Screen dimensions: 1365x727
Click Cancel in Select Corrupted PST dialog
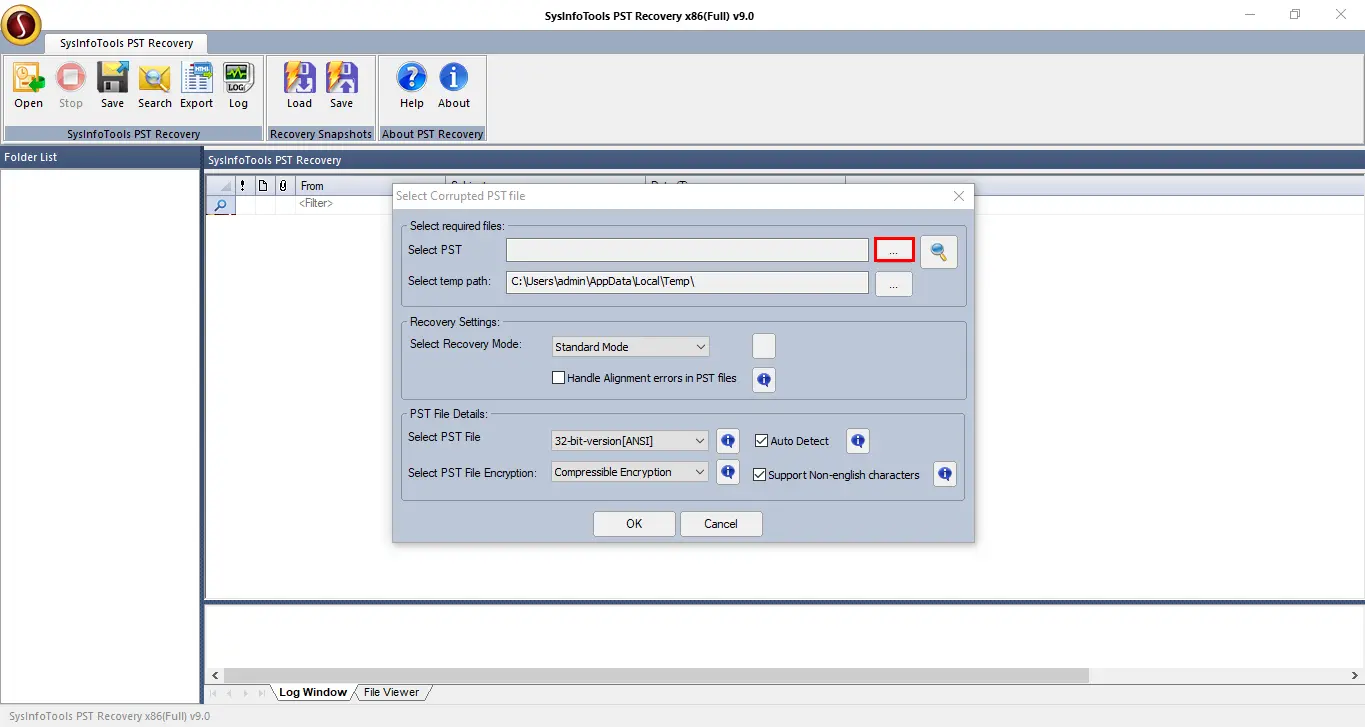[721, 524]
